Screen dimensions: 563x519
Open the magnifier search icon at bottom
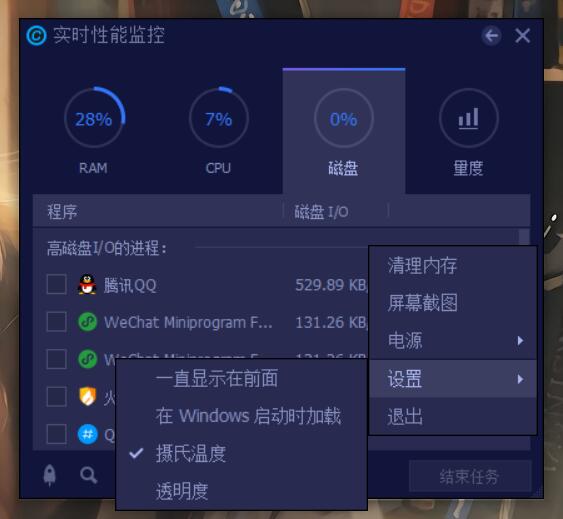(x=88, y=475)
